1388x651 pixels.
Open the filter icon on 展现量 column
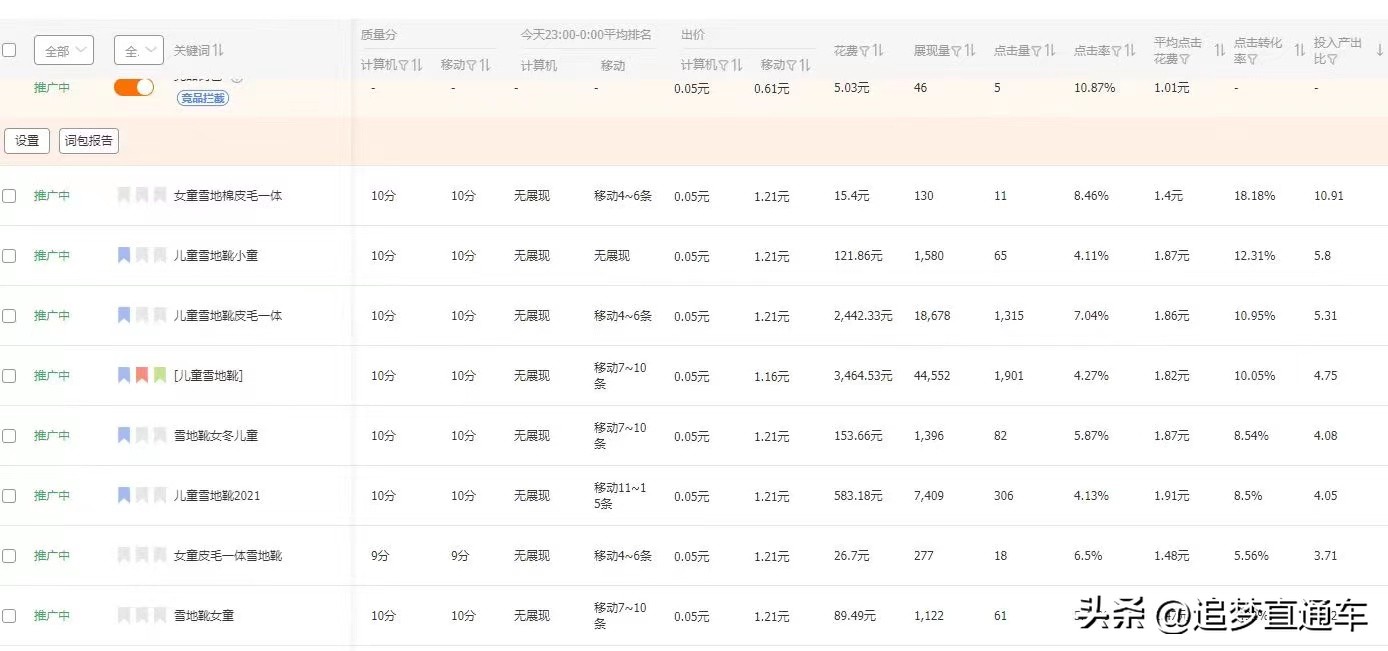coord(959,48)
